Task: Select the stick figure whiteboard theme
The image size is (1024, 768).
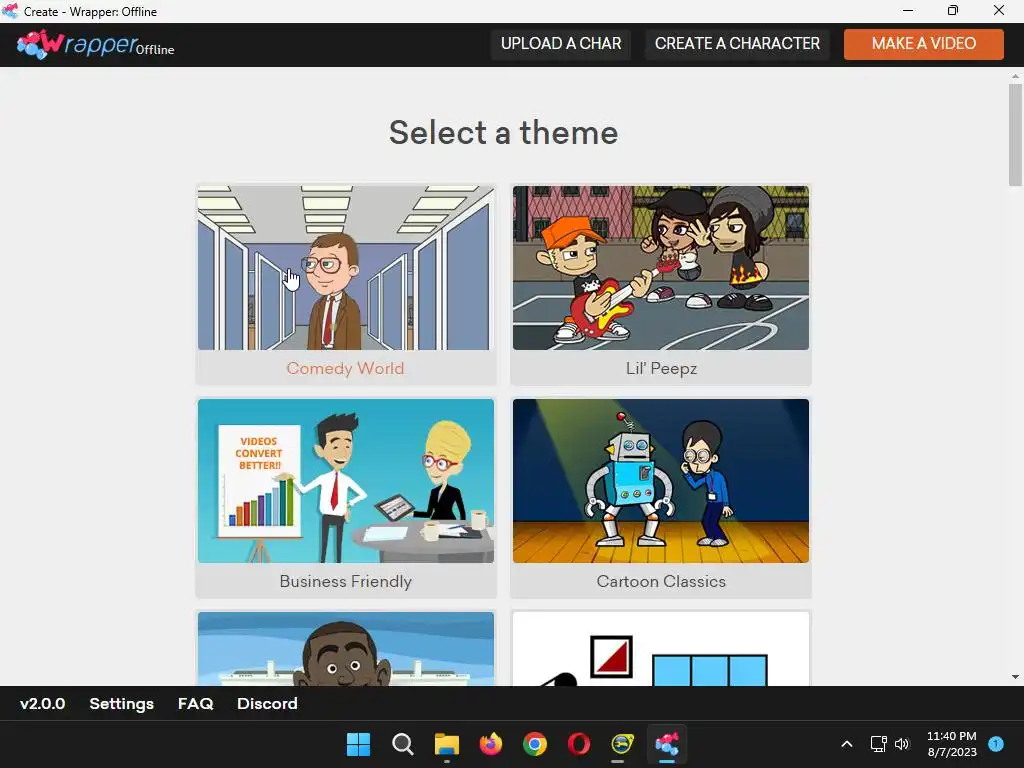Action: (x=661, y=648)
